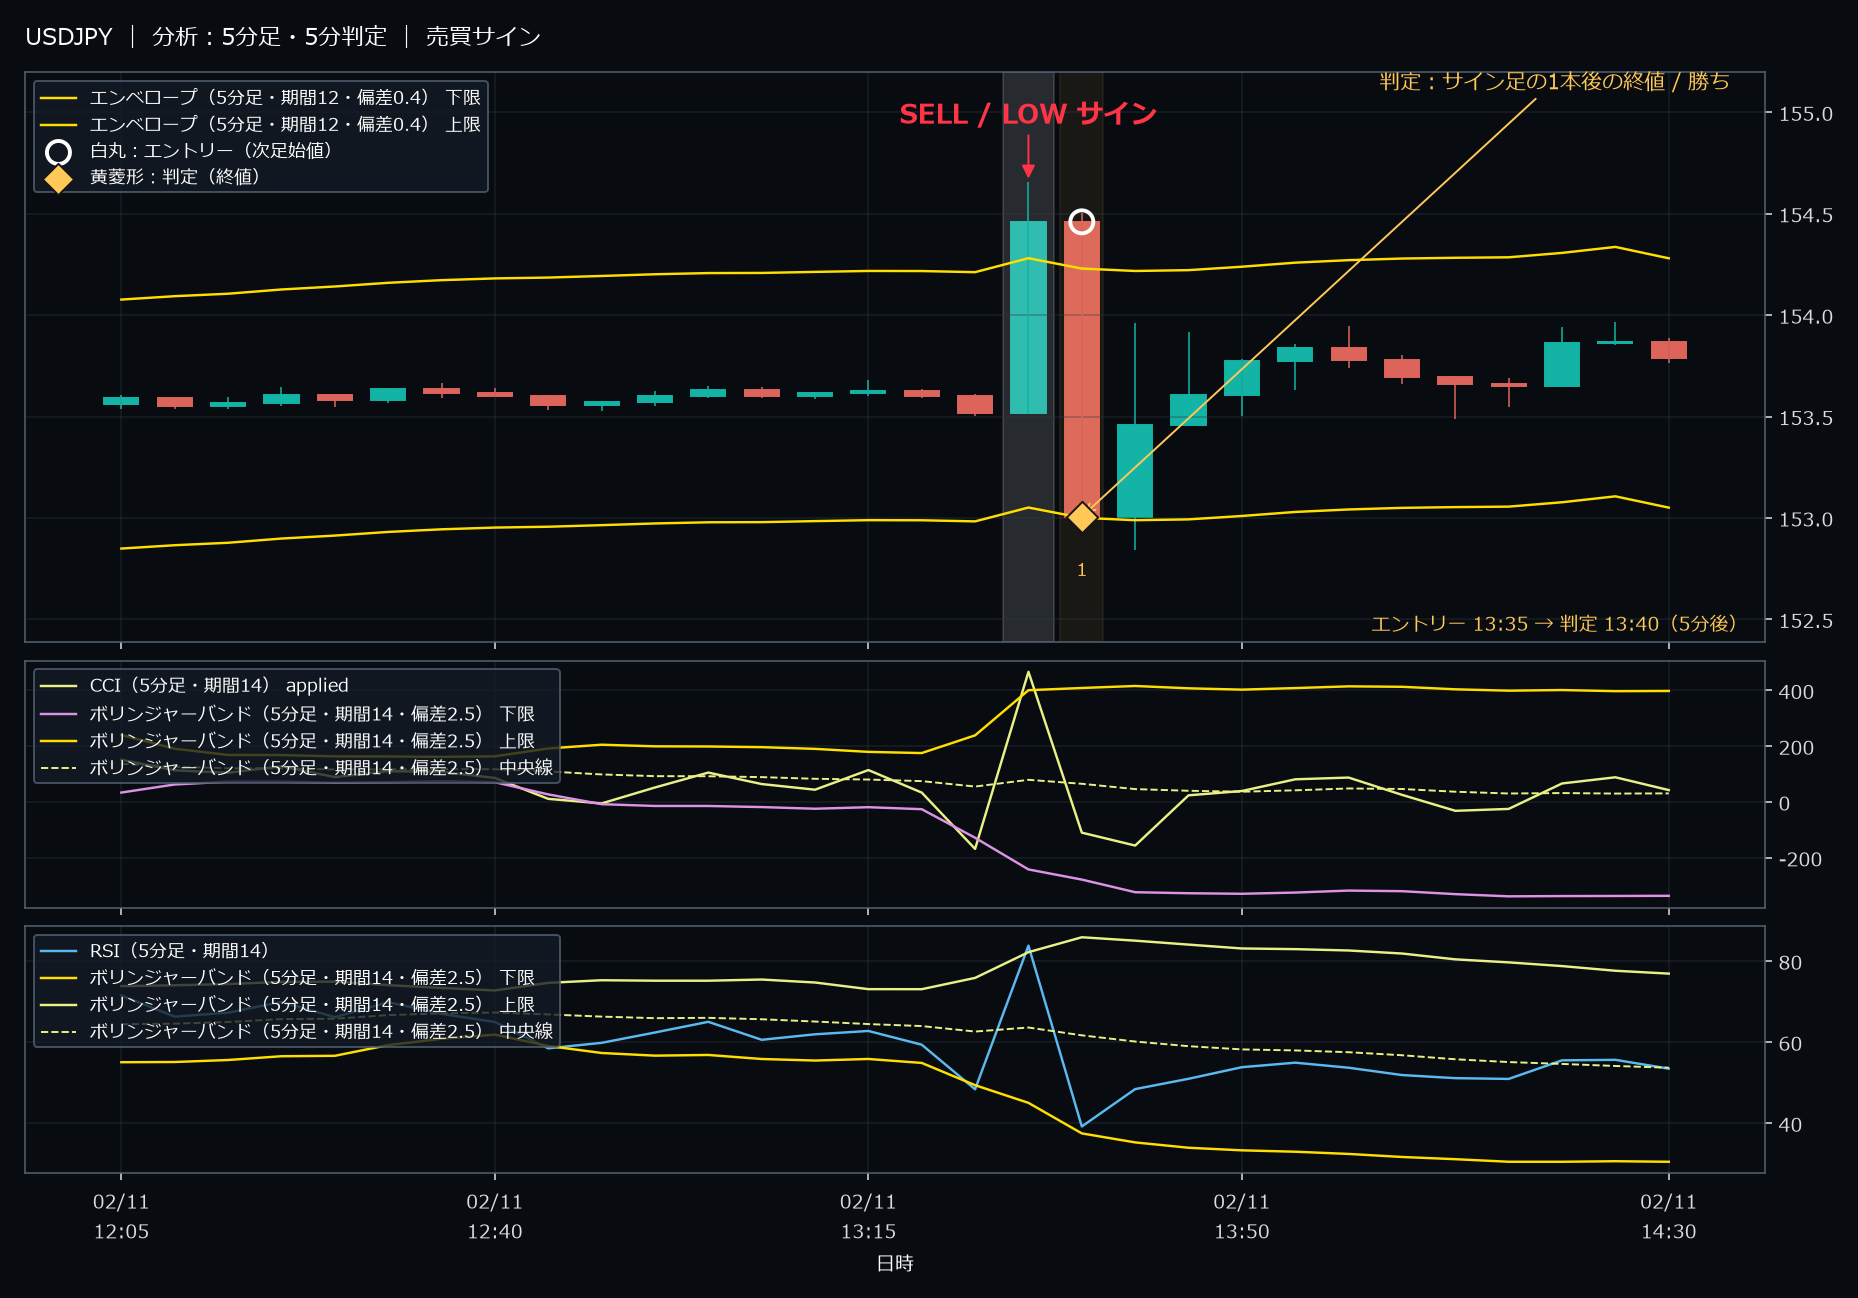Viewport: 1858px width, 1298px height.
Task: Select the エンベロープ 上限 legend entry
Action: [260, 124]
